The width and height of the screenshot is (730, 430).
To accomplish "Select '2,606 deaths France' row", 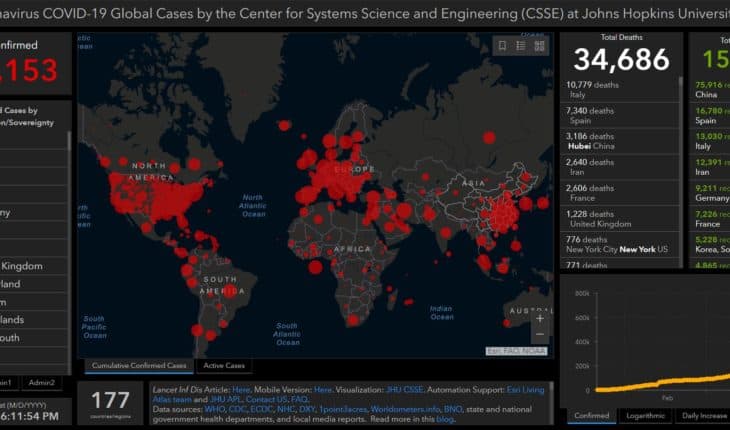I will click(x=619, y=193).
